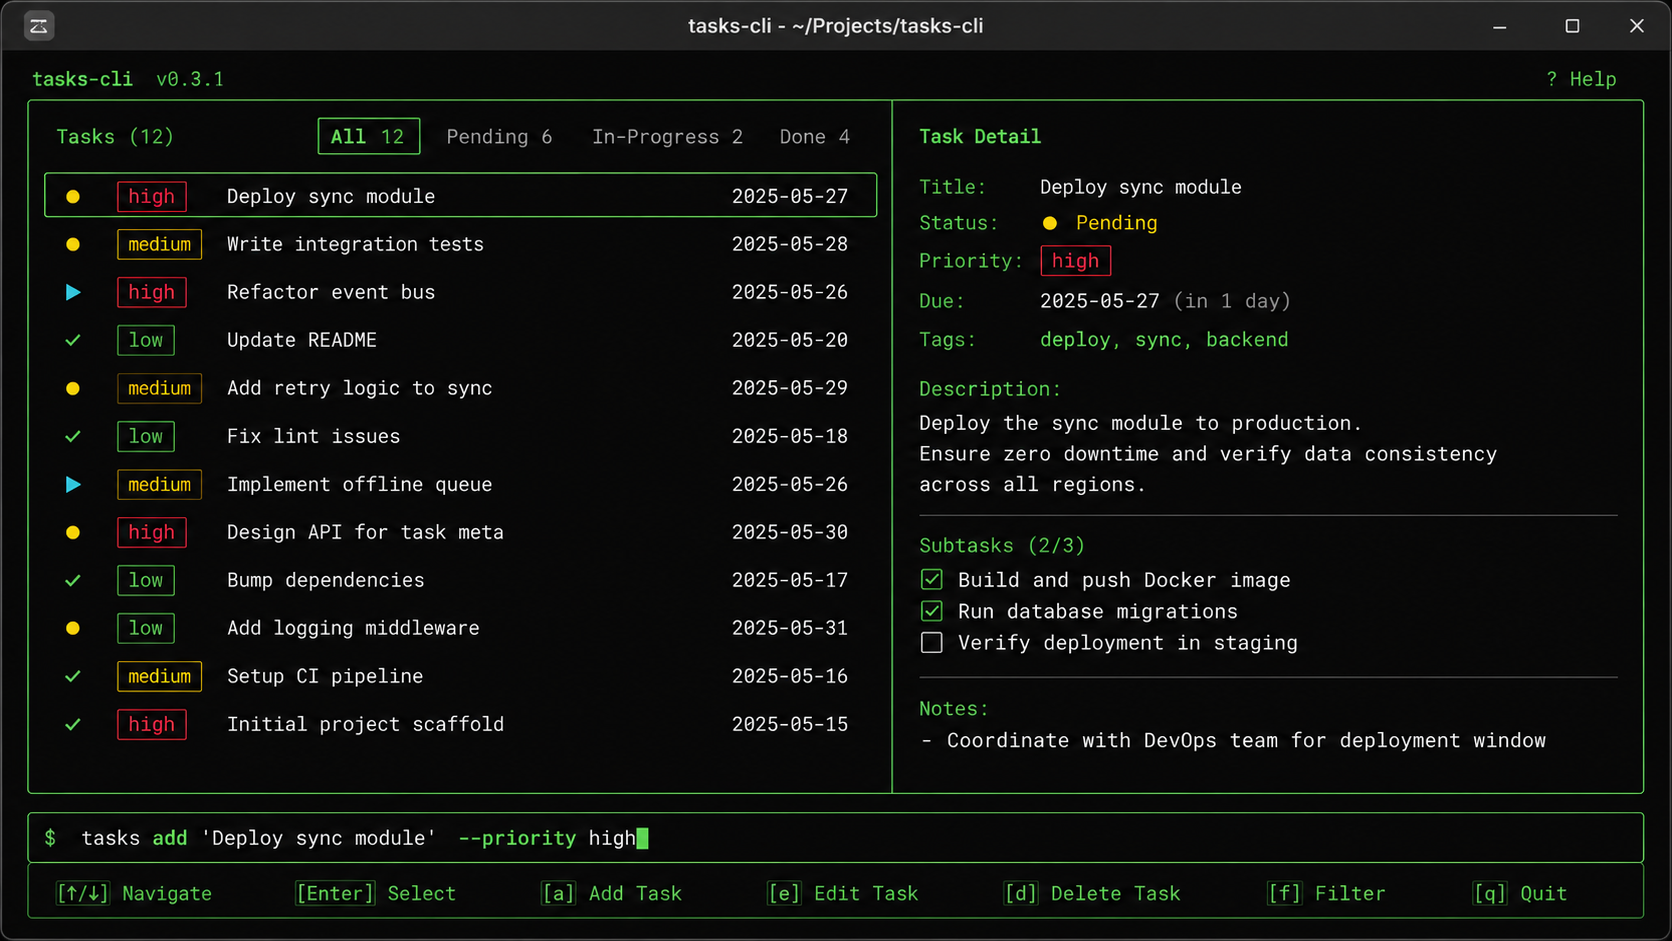This screenshot has height=941, width=1672.
Task: Click low badge on Update README row
Action: [146, 341]
